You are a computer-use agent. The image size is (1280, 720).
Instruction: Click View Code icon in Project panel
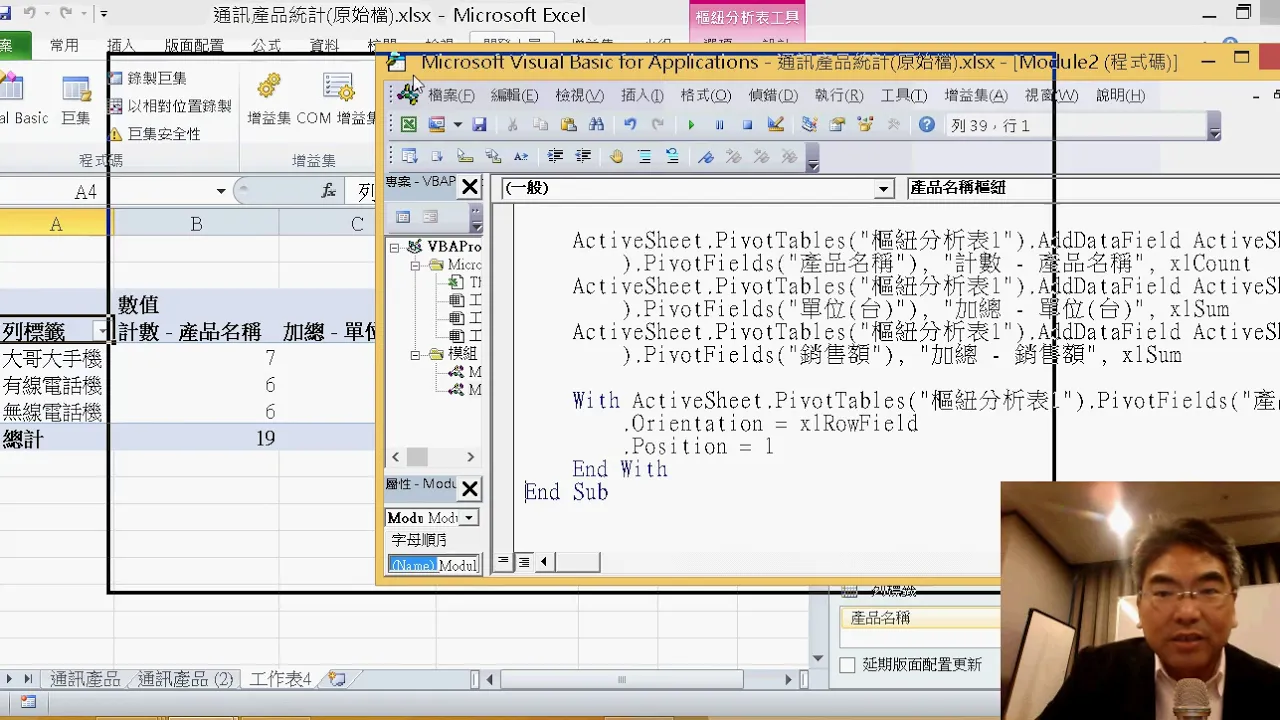[x=403, y=217]
